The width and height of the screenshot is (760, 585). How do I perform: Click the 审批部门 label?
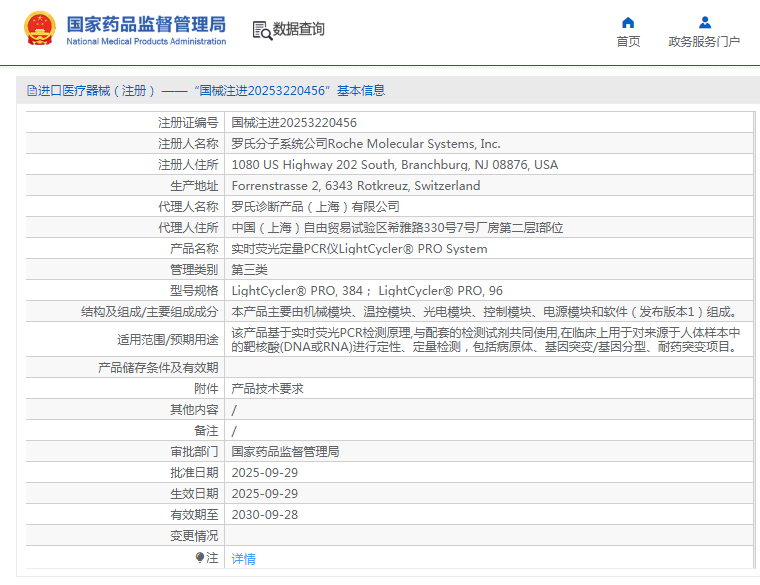(194, 452)
